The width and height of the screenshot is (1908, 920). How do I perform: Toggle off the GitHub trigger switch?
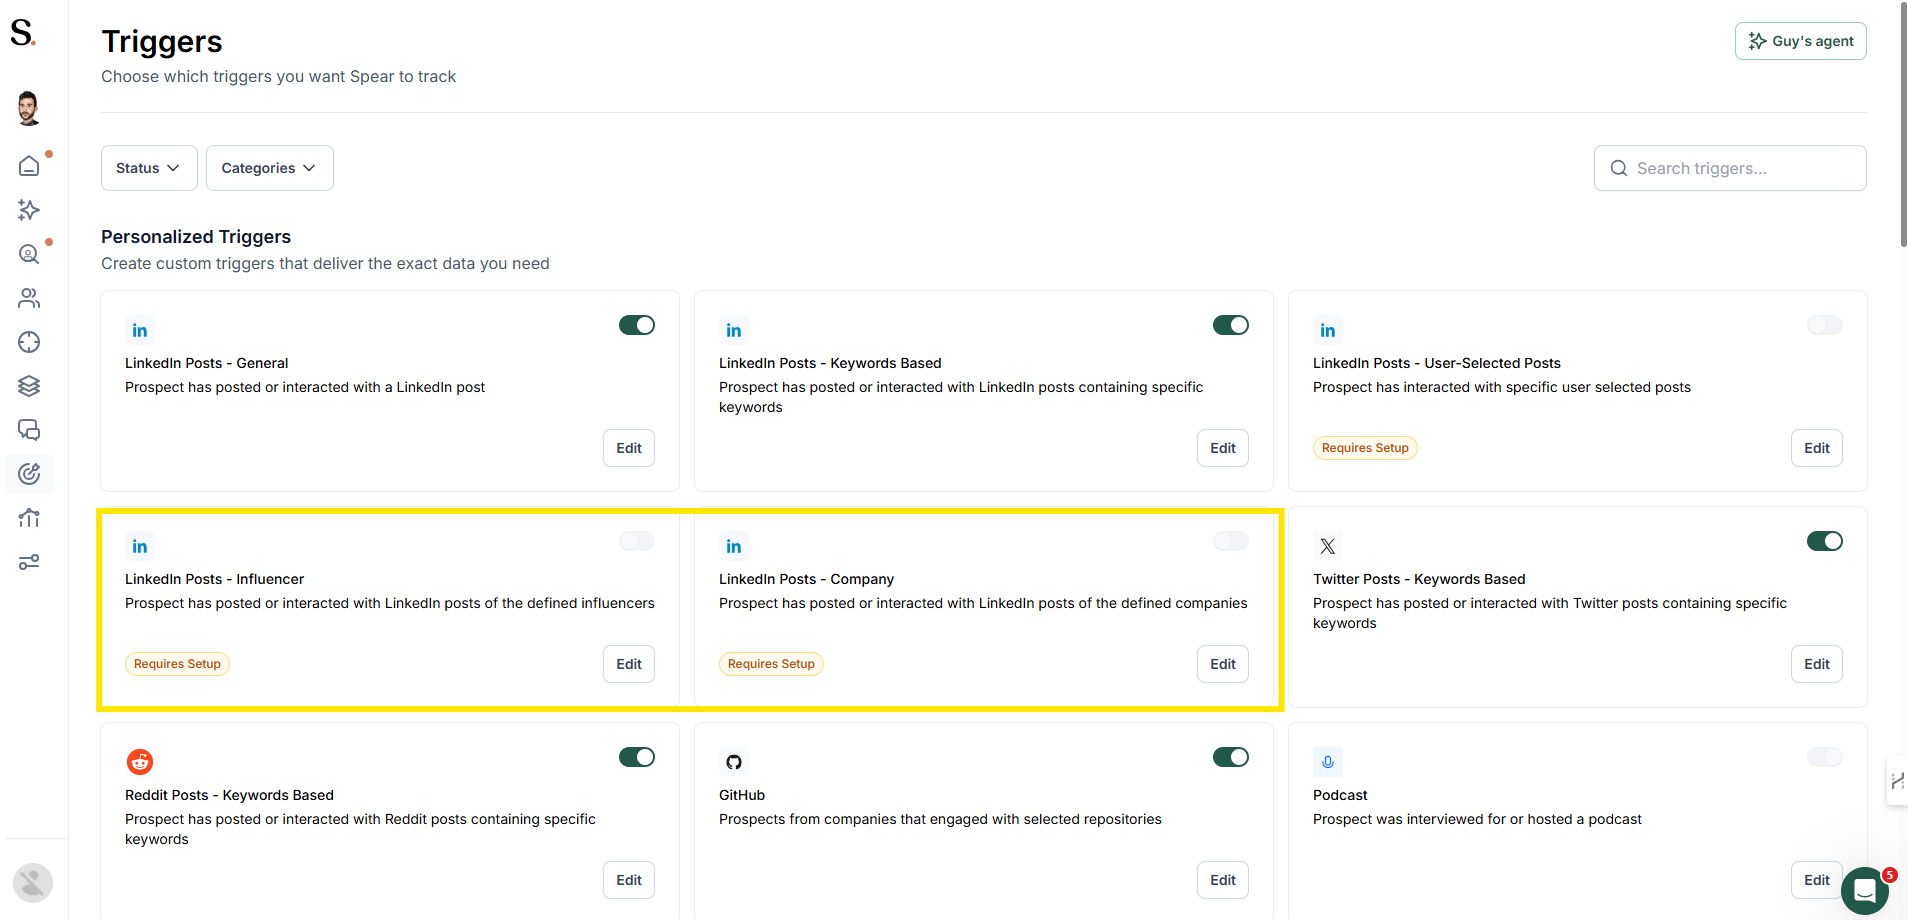click(1231, 757)
